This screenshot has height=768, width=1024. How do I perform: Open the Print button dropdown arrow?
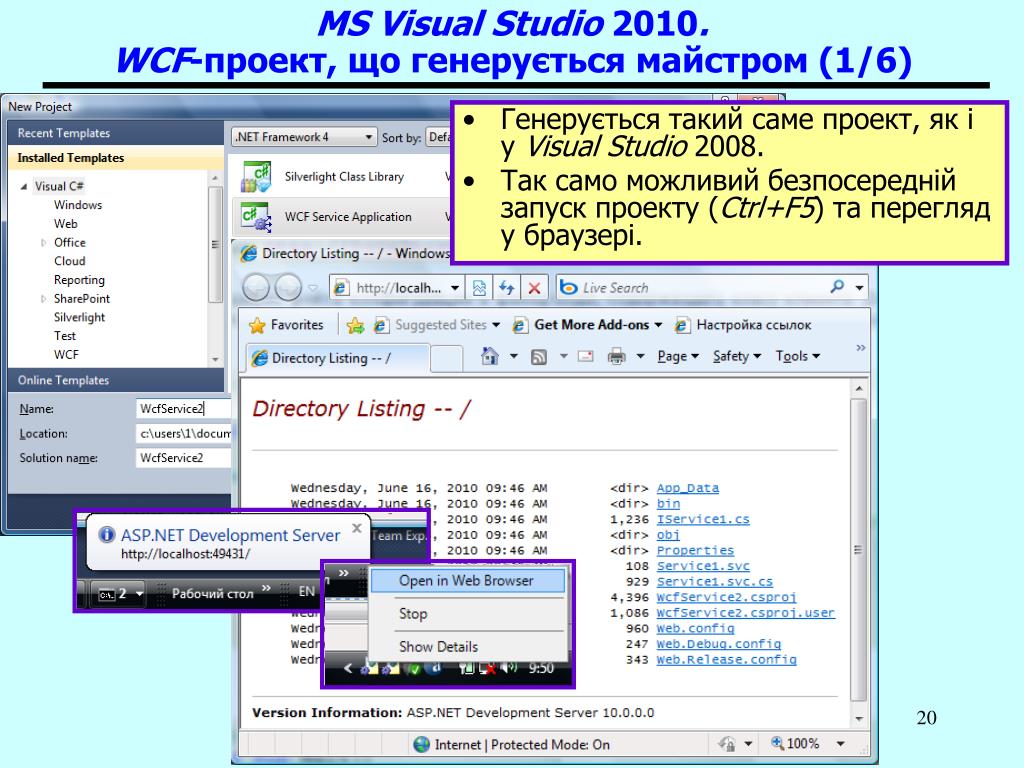point(641,357)
